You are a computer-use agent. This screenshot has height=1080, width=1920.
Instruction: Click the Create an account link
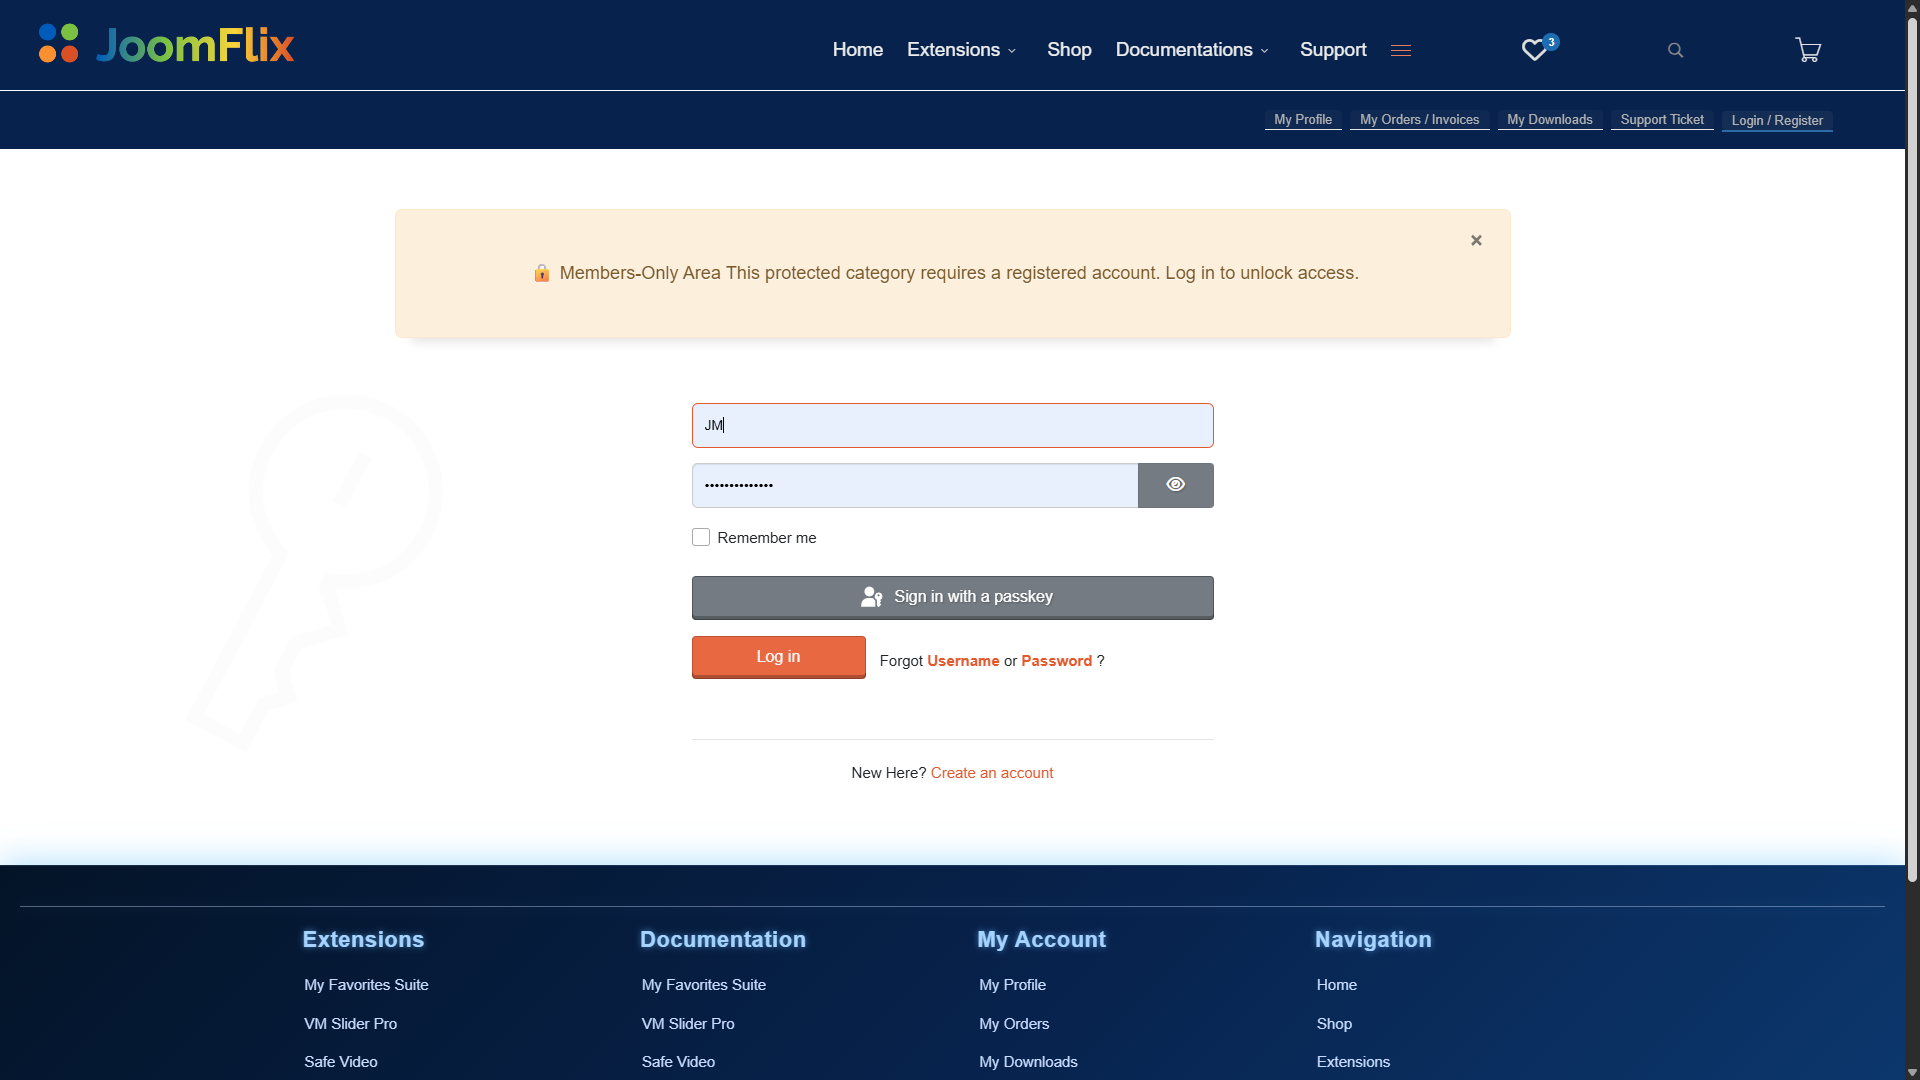click(x=991, y=773)
